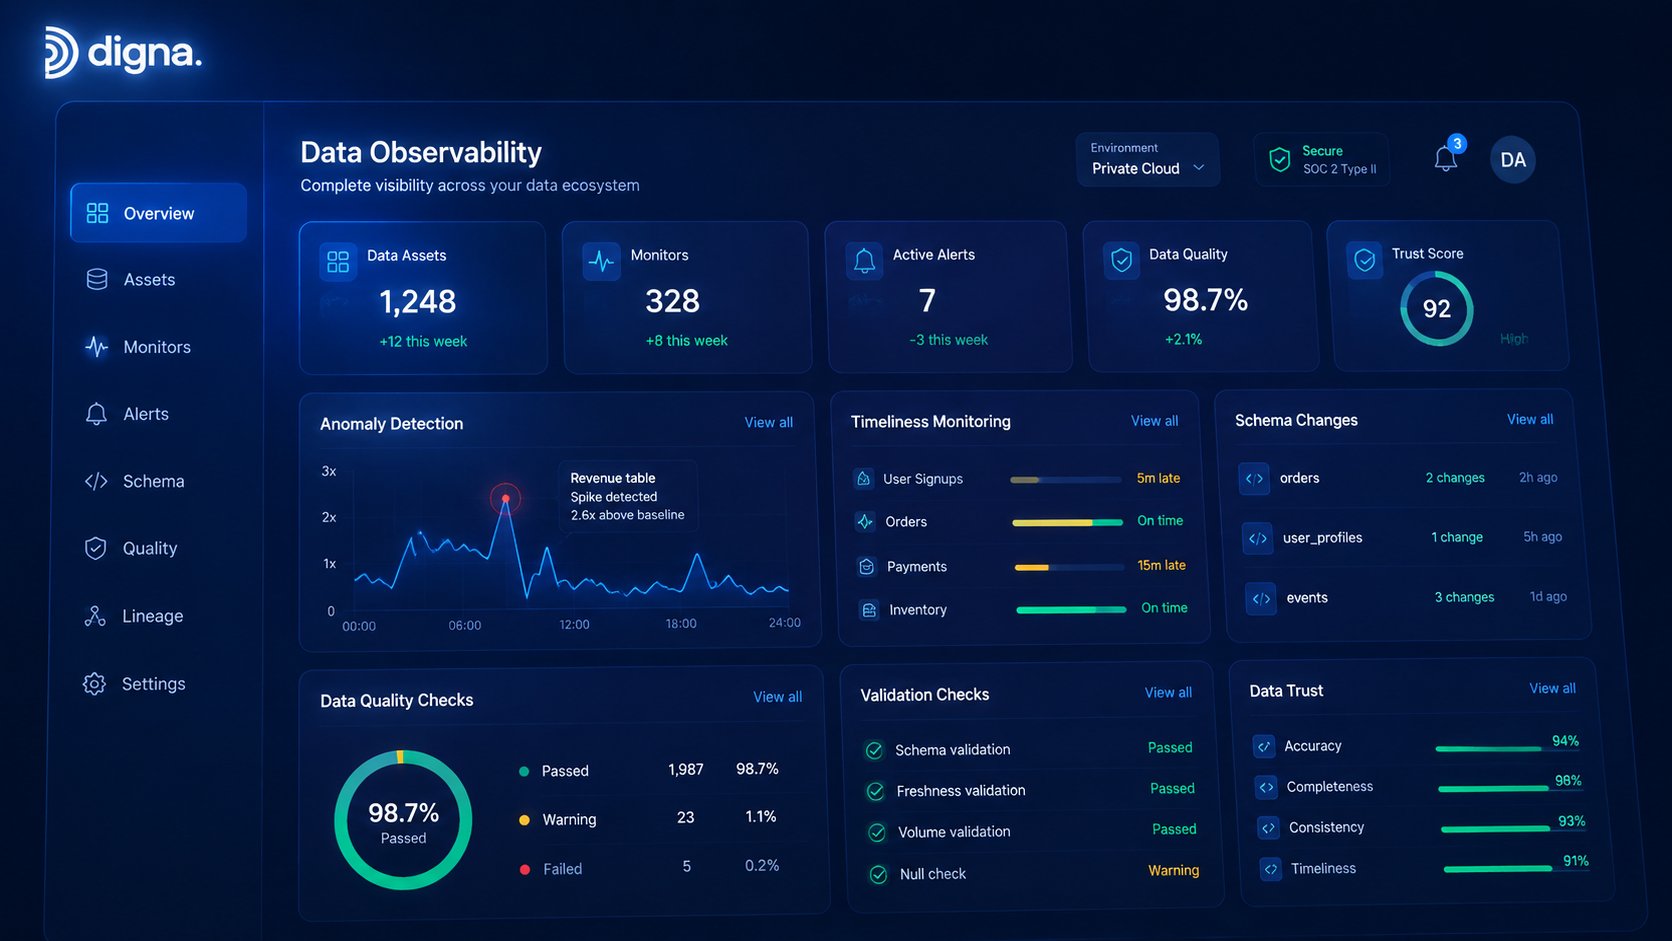Click the Timeliness 91% progress bar
This screenshot has width=1672, height=941.
1516,869
